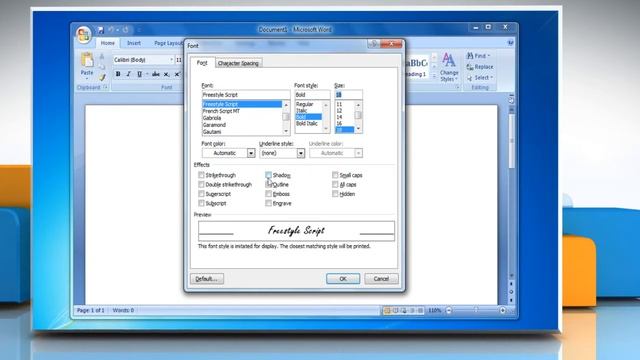Open the Font dialog help question button
Screen dimensions: 640x360
[x=373, y=44]
